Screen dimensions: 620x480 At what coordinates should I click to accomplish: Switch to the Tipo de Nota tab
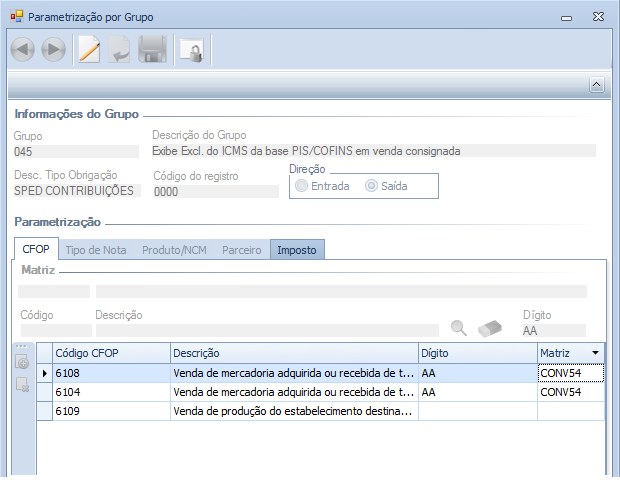click(x=96, y=250)
